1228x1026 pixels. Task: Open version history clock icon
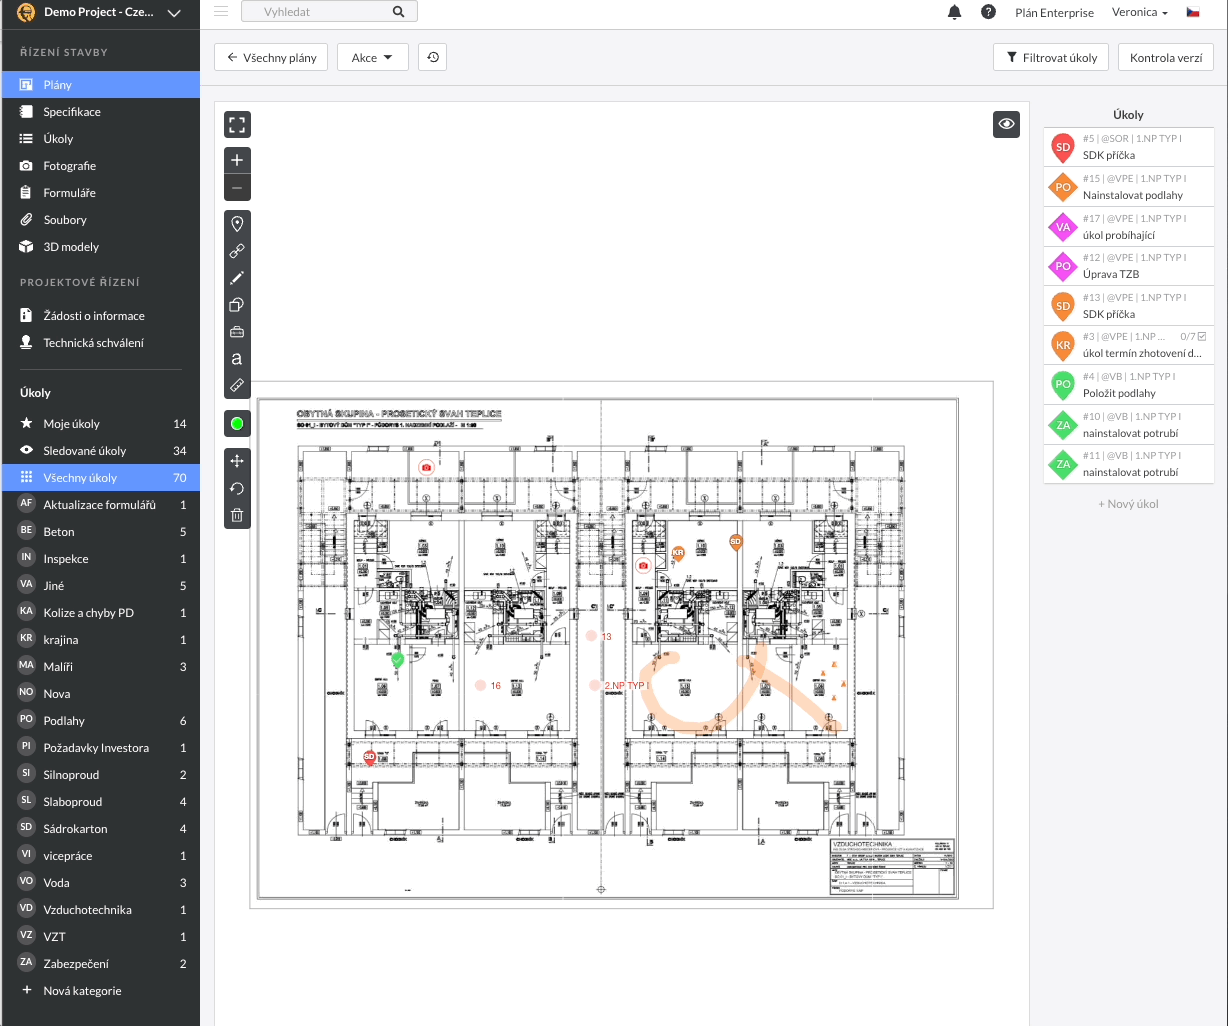point(432,57)
